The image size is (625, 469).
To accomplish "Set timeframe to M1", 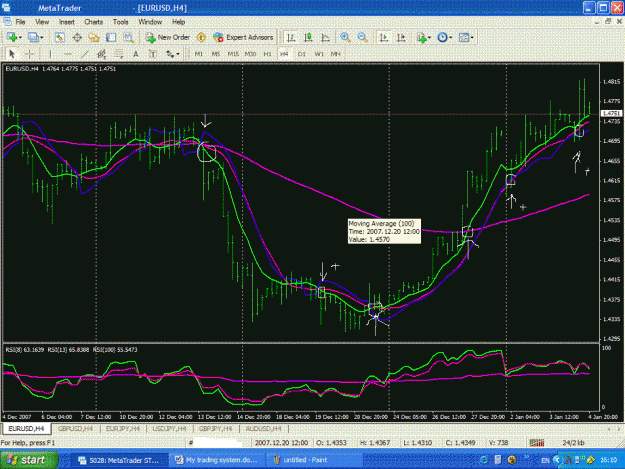I will coord(198,54).
